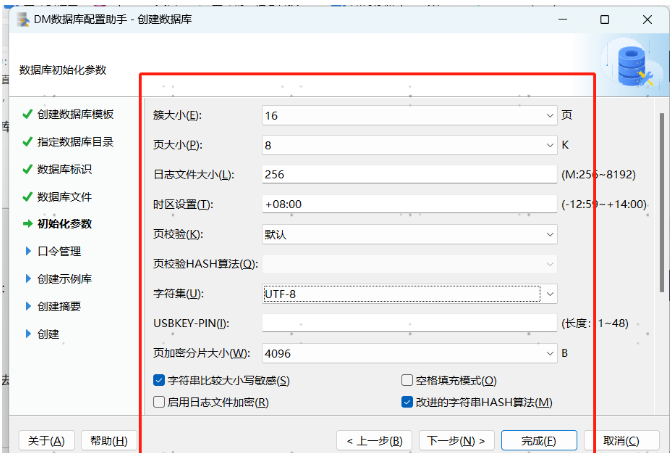The image size is (670, 453).
Task: Click the database graphic in header corner
Action: 632,65
